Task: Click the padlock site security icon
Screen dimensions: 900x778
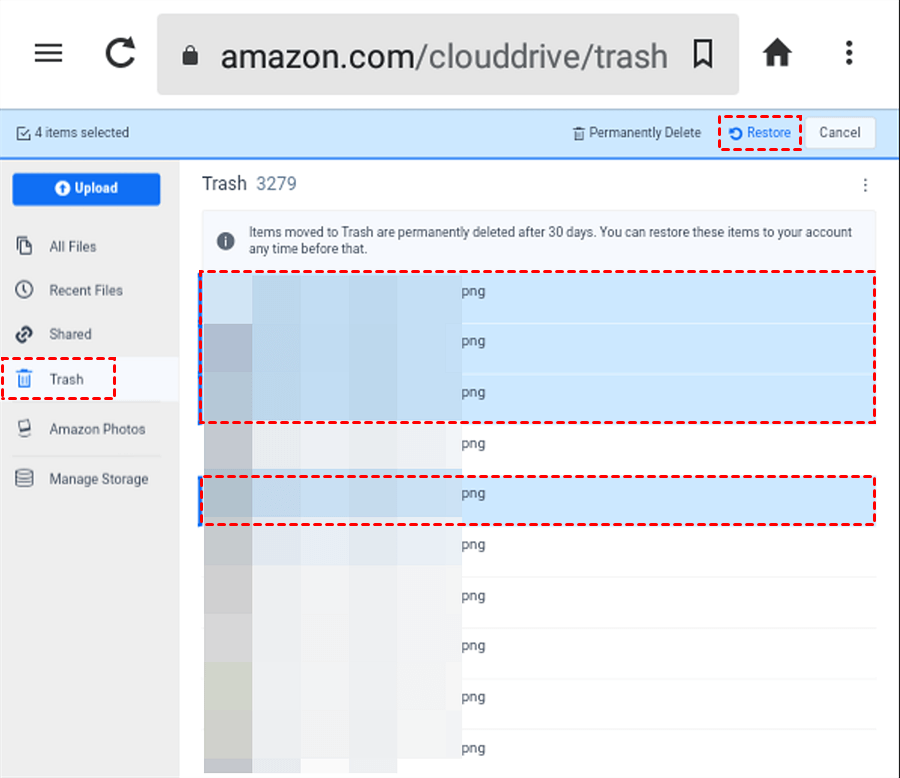Action: point(190,56)
